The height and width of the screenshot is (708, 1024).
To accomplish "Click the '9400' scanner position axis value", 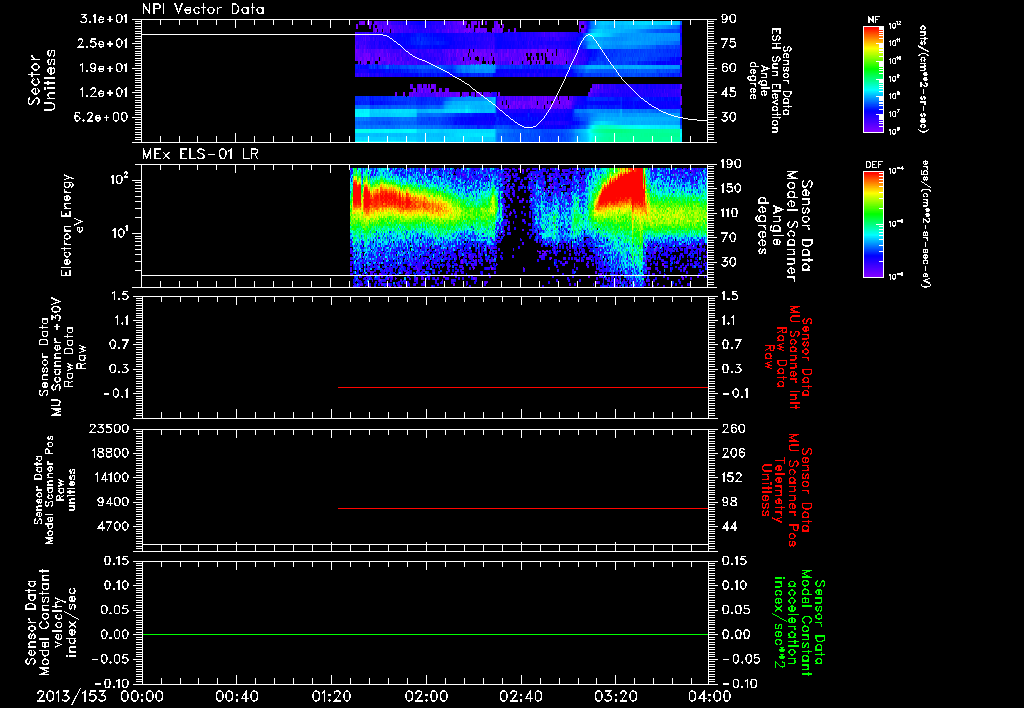I will [x=114, y=502].
